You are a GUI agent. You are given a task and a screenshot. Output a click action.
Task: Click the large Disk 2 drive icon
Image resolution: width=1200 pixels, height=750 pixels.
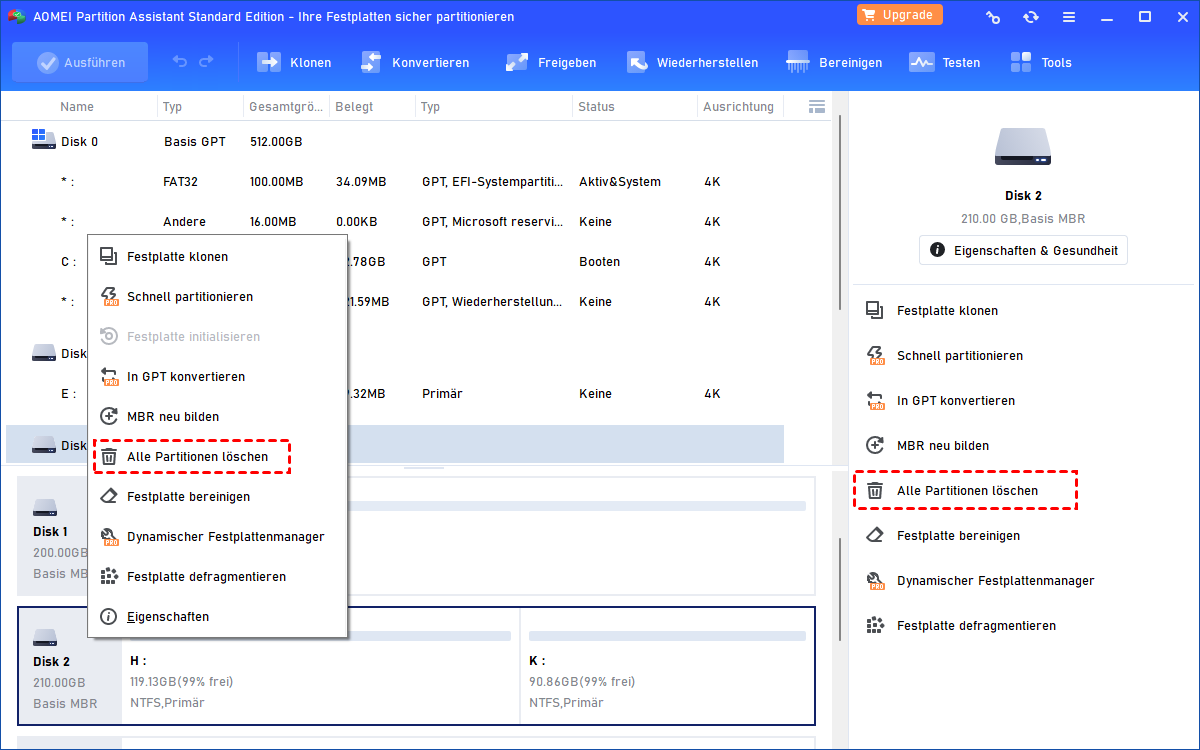(1023, 147)
